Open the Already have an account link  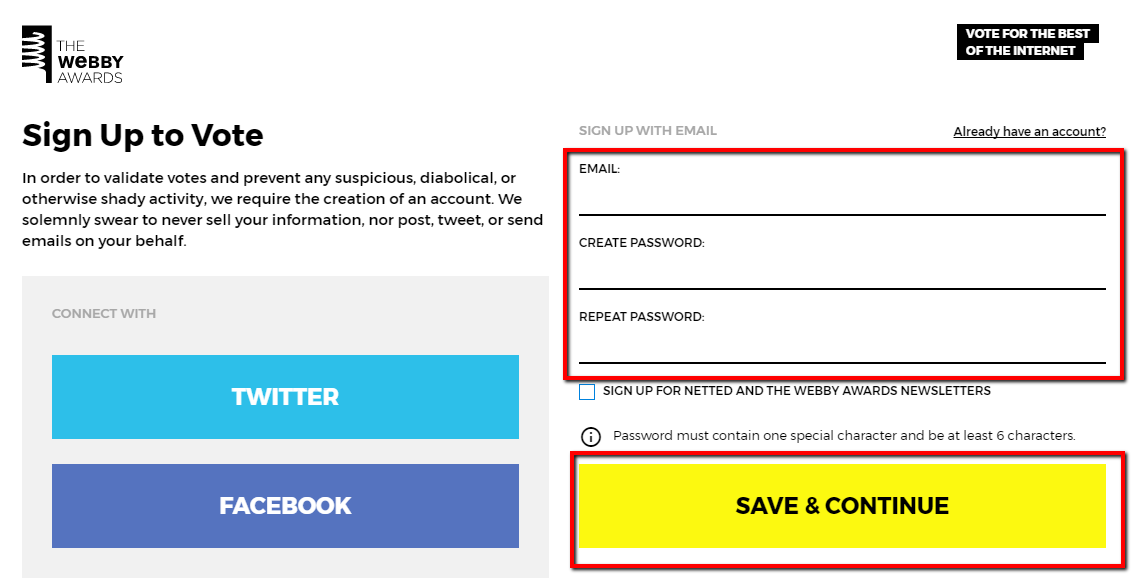pyautogui.click(x=1029, y=131)
